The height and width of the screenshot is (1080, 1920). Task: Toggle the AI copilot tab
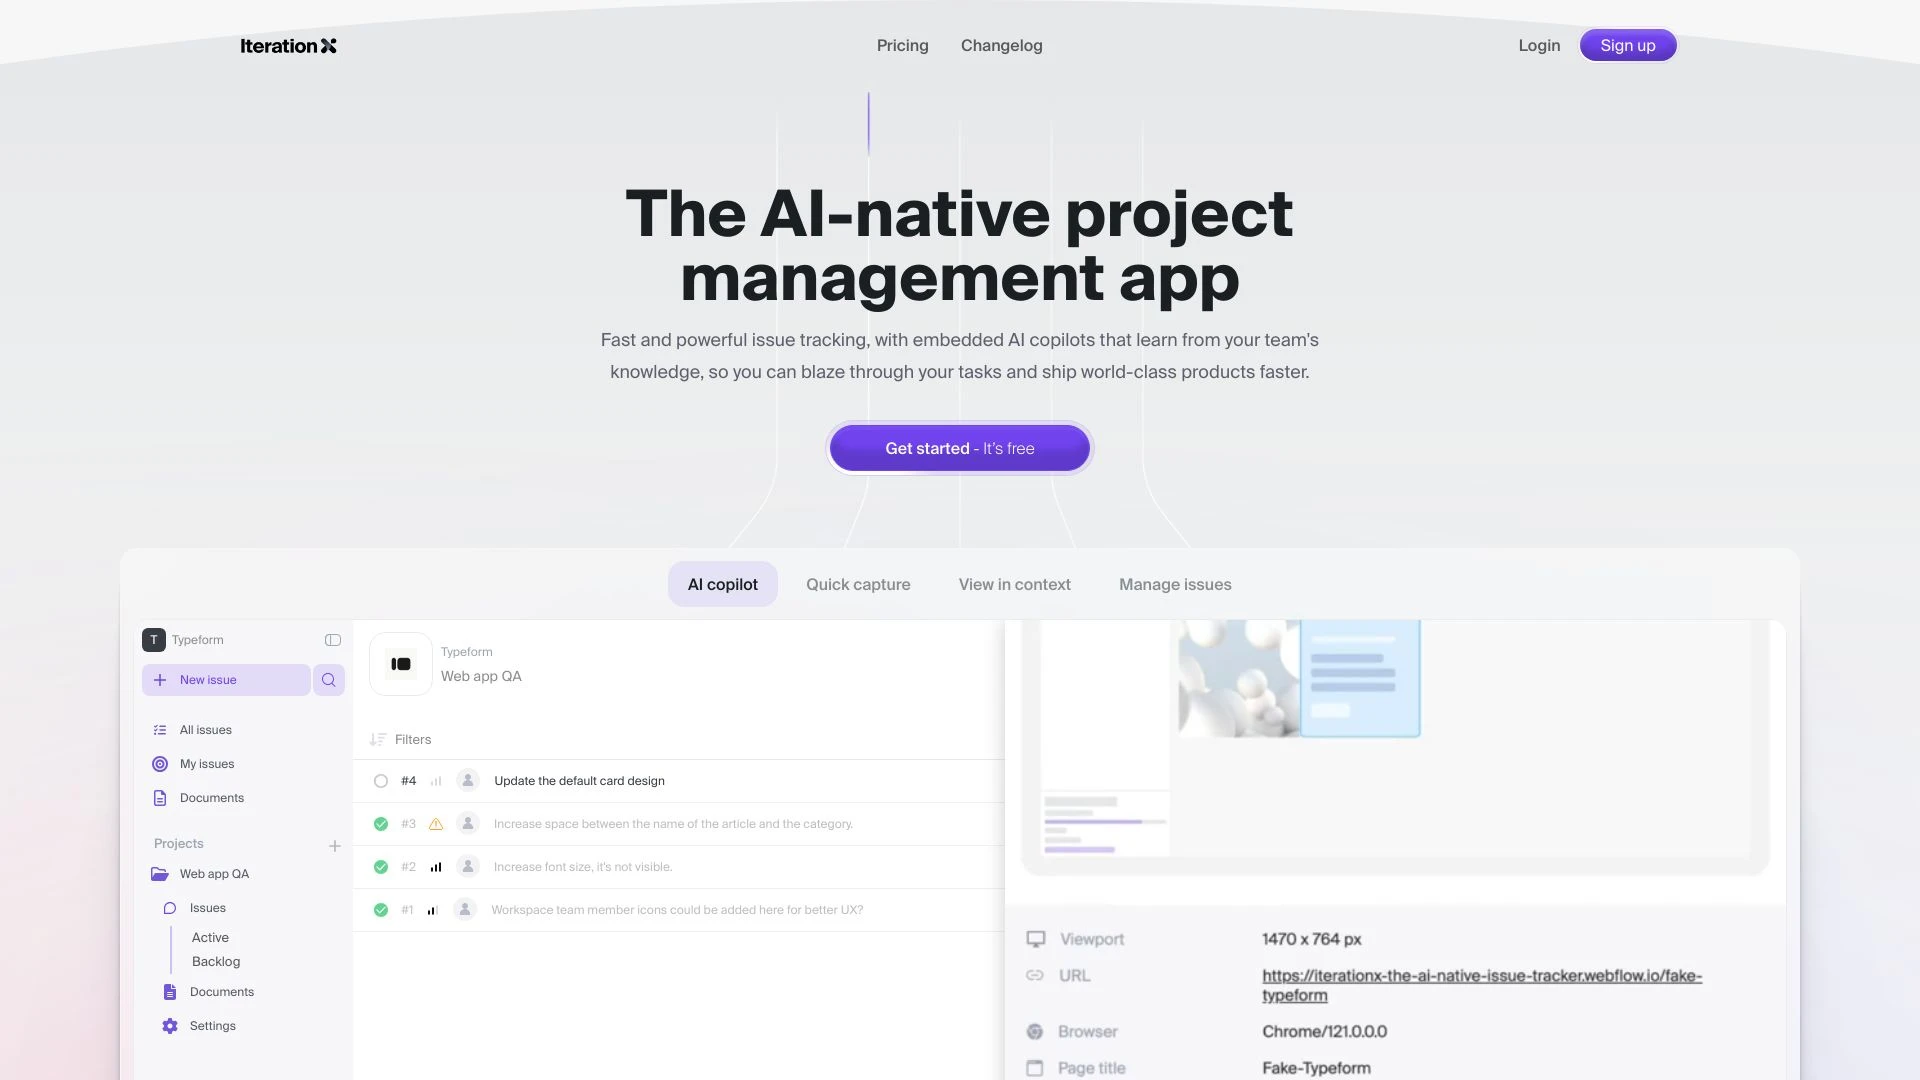tap(723, 584)
